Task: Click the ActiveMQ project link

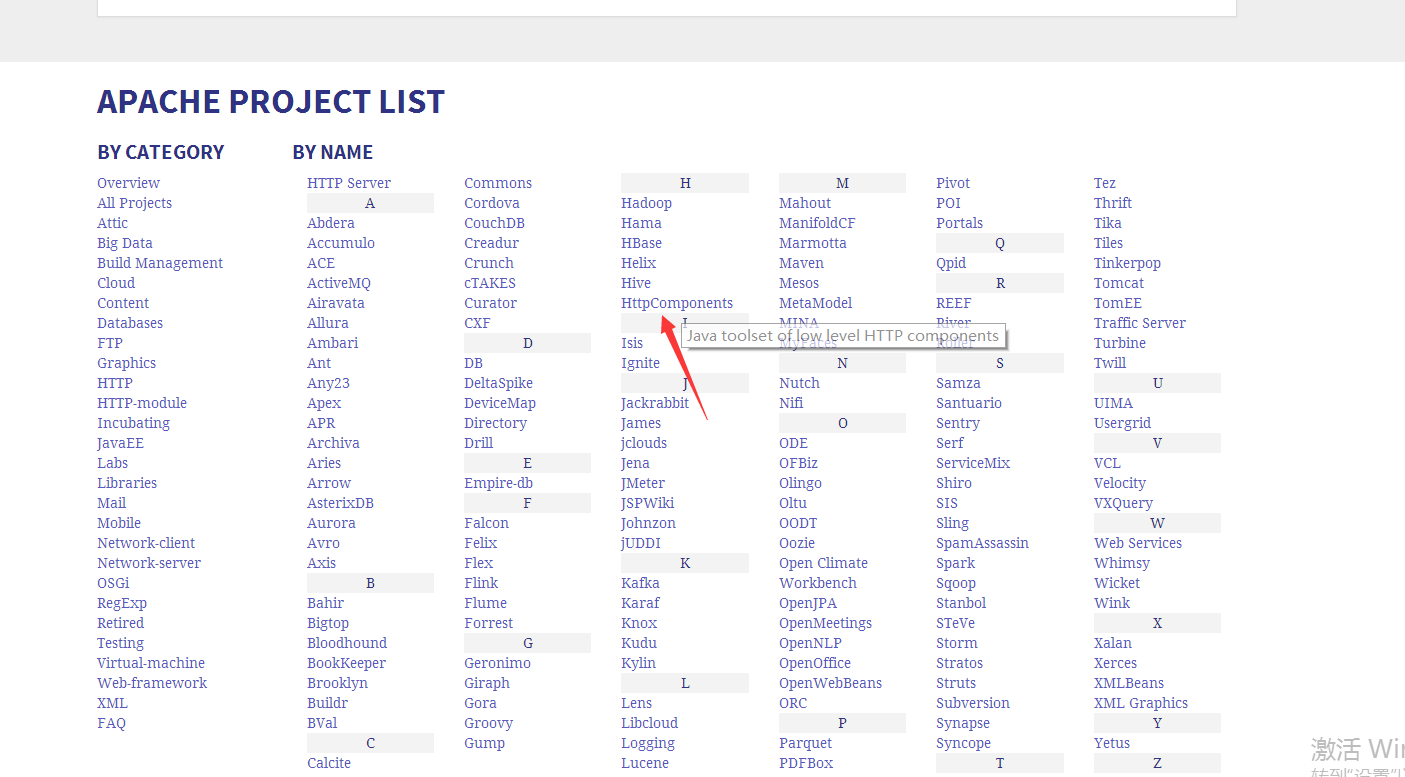Action: (339, 283)
